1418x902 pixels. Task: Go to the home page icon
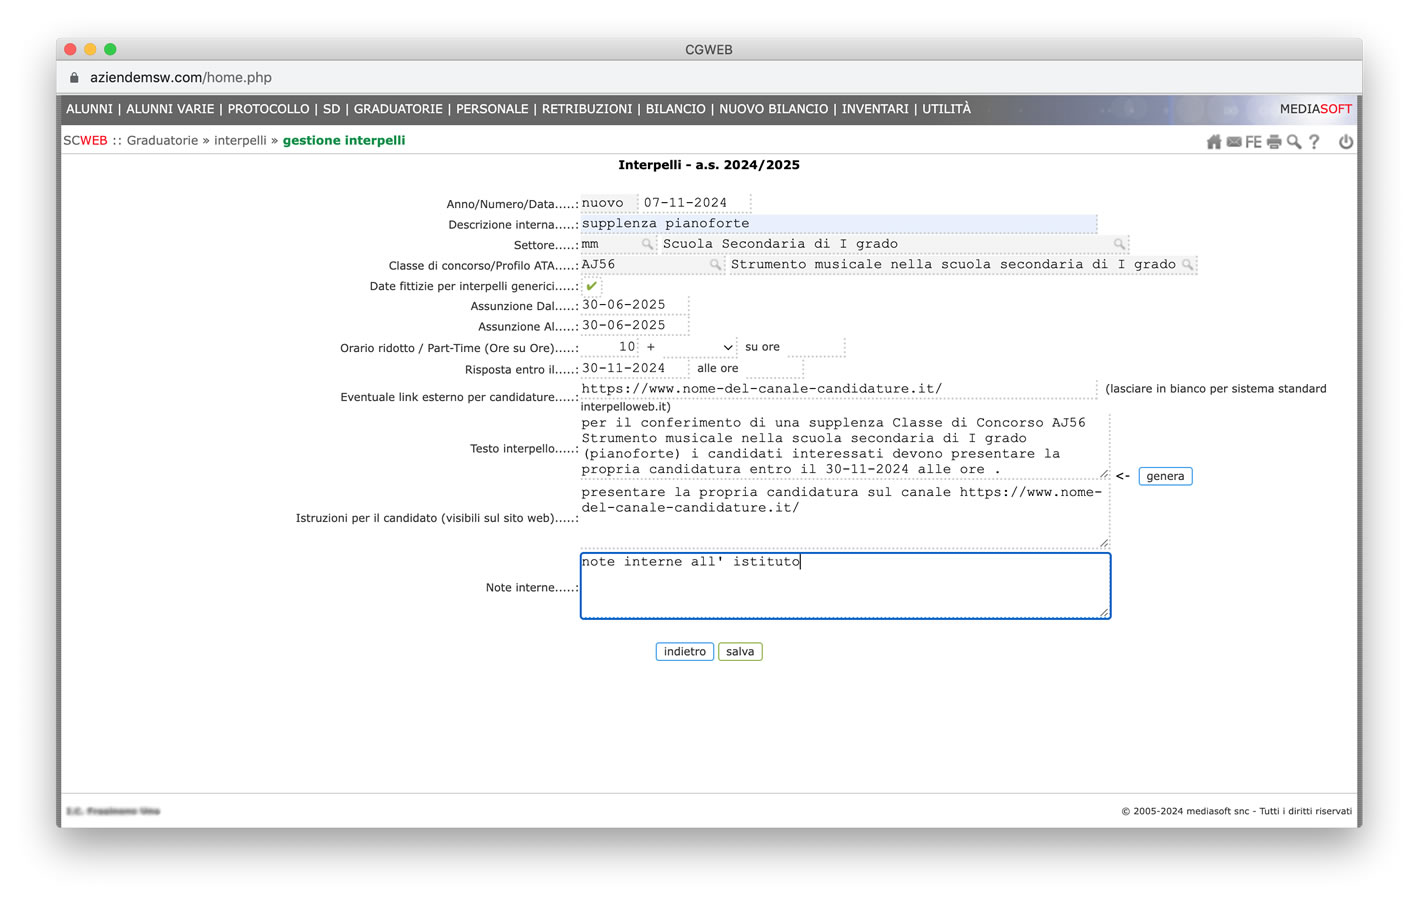pos(1214,142)
